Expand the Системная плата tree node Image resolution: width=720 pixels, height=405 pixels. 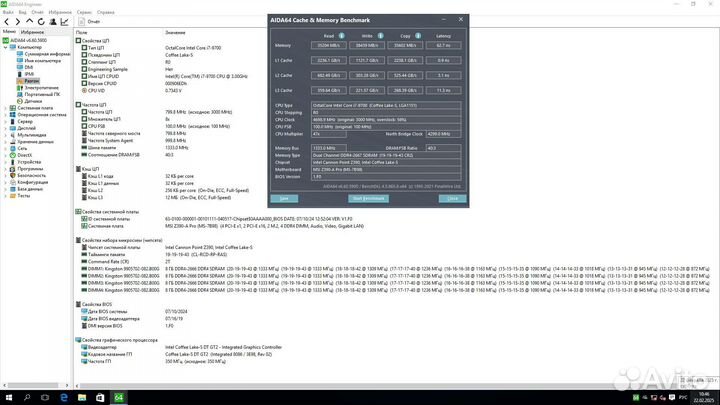coord(6,108)
